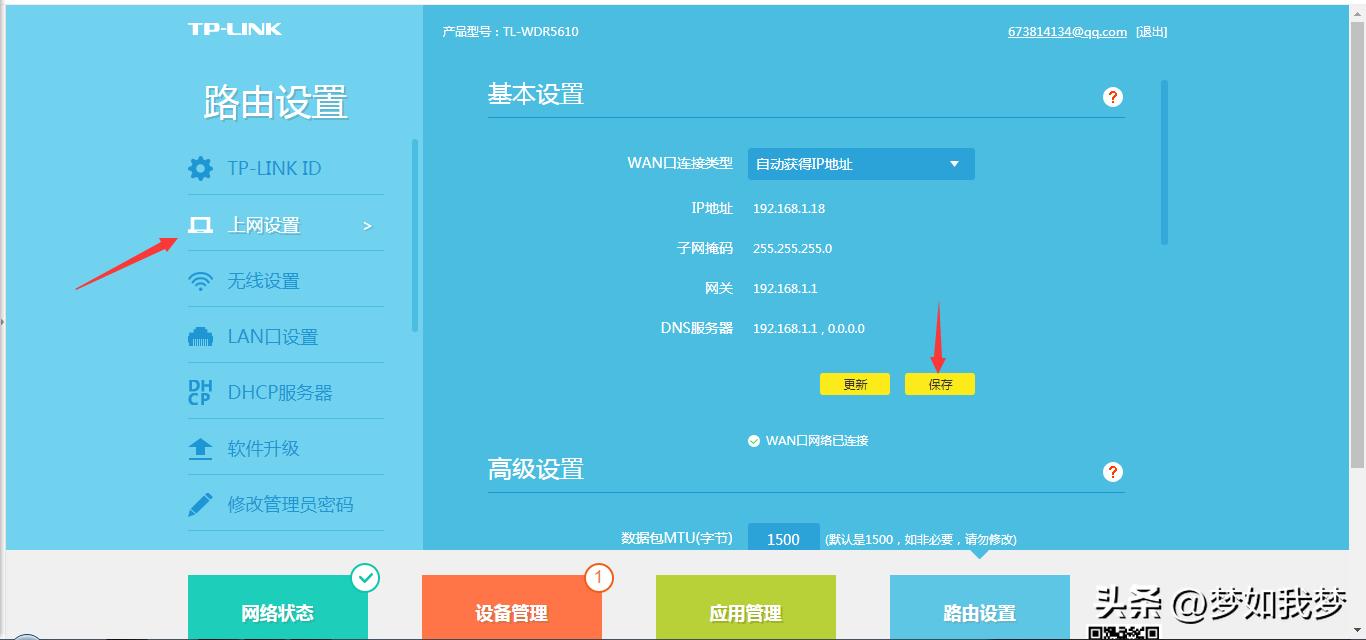Switch to the 应用管理 tab

point(745,613)
